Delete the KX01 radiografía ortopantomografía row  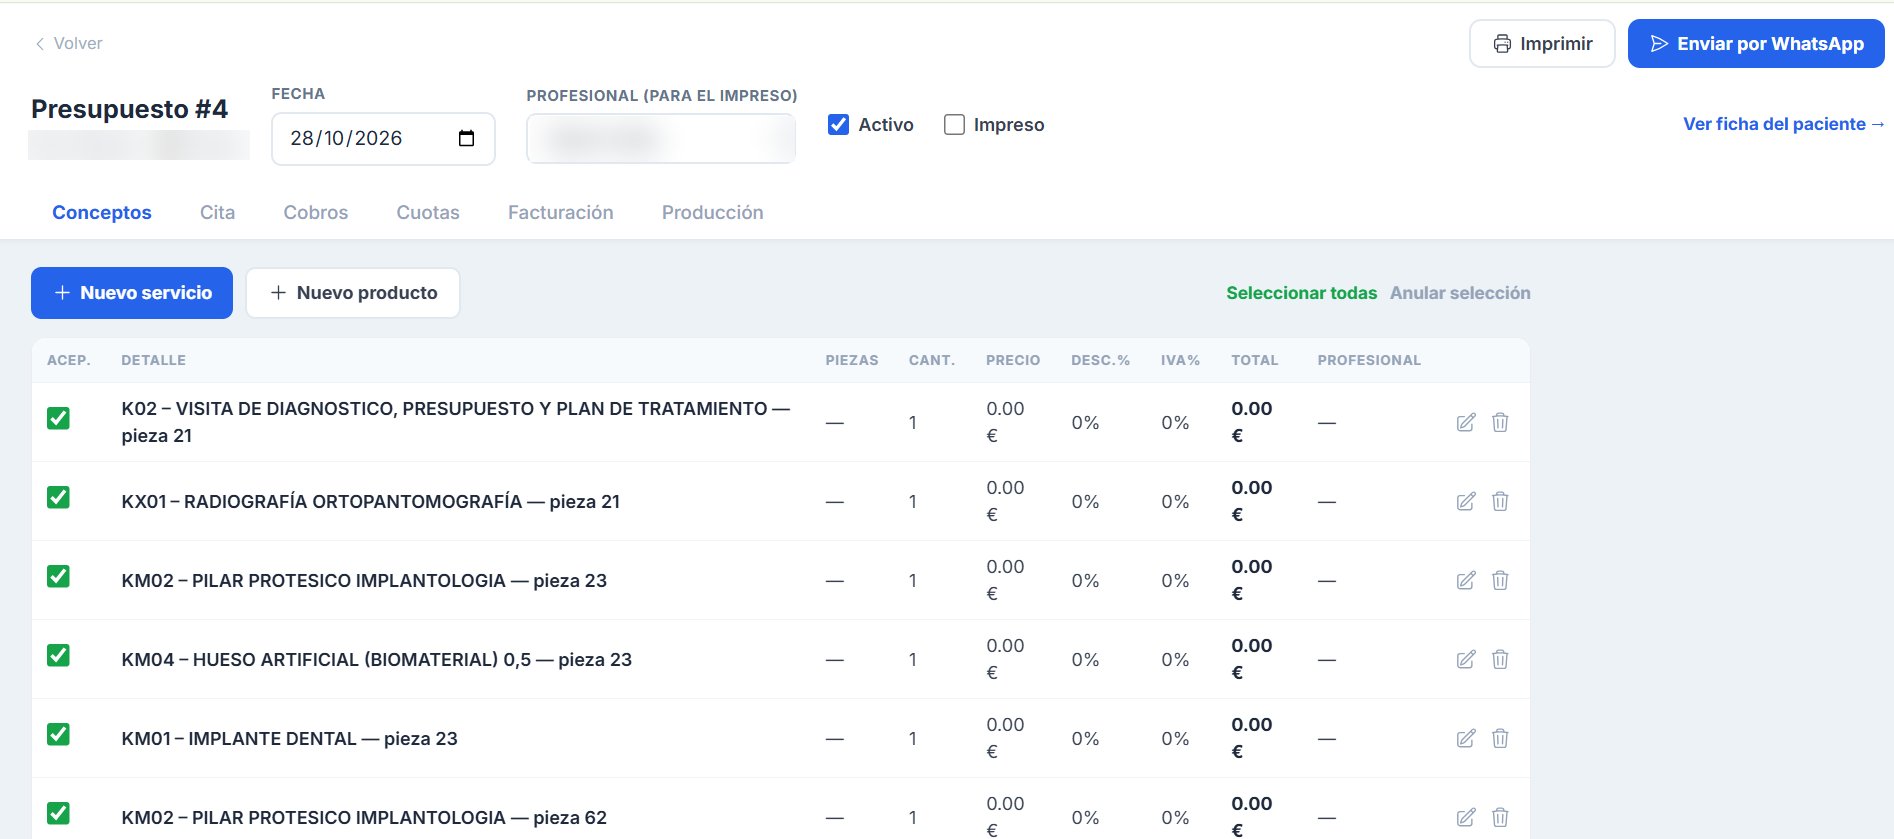[x=1500, y=501]
